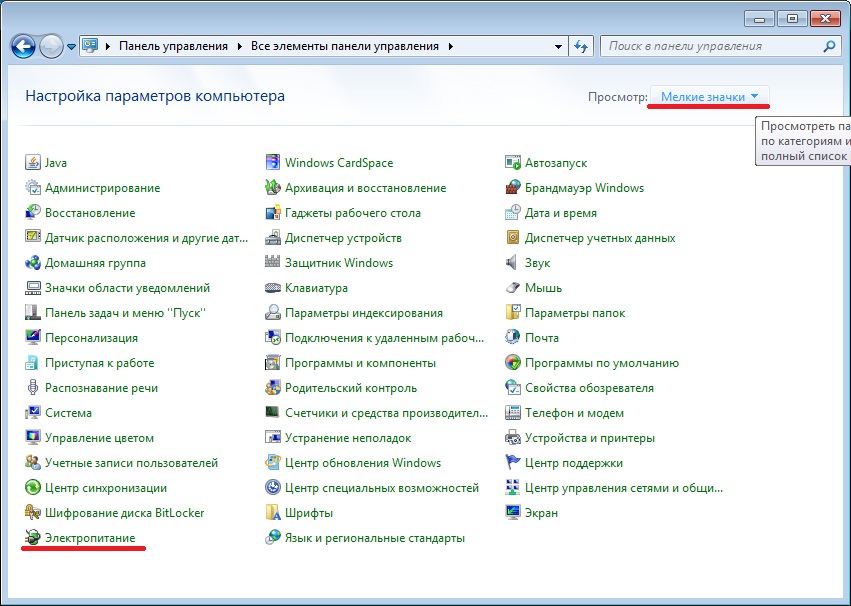The width and height of the screenshot is (851, 606).
Task: Click the Клавиатура keyboard icon
Action: pos(273,288)
